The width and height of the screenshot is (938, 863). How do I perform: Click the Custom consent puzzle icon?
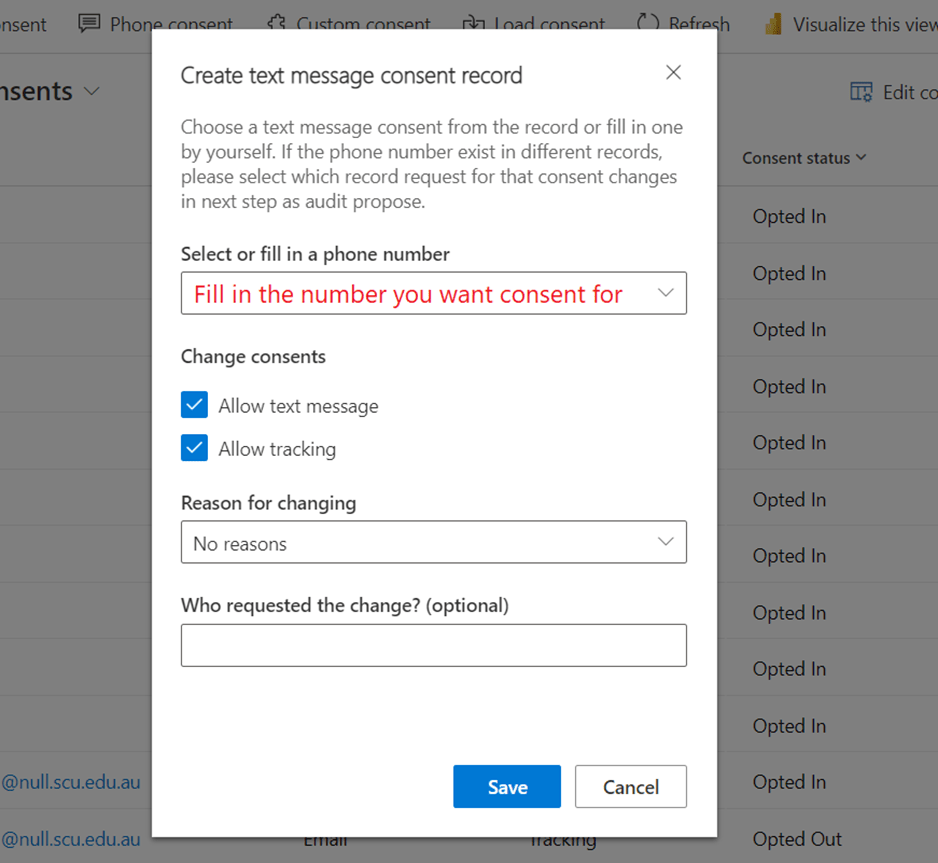tap(277, 23)
